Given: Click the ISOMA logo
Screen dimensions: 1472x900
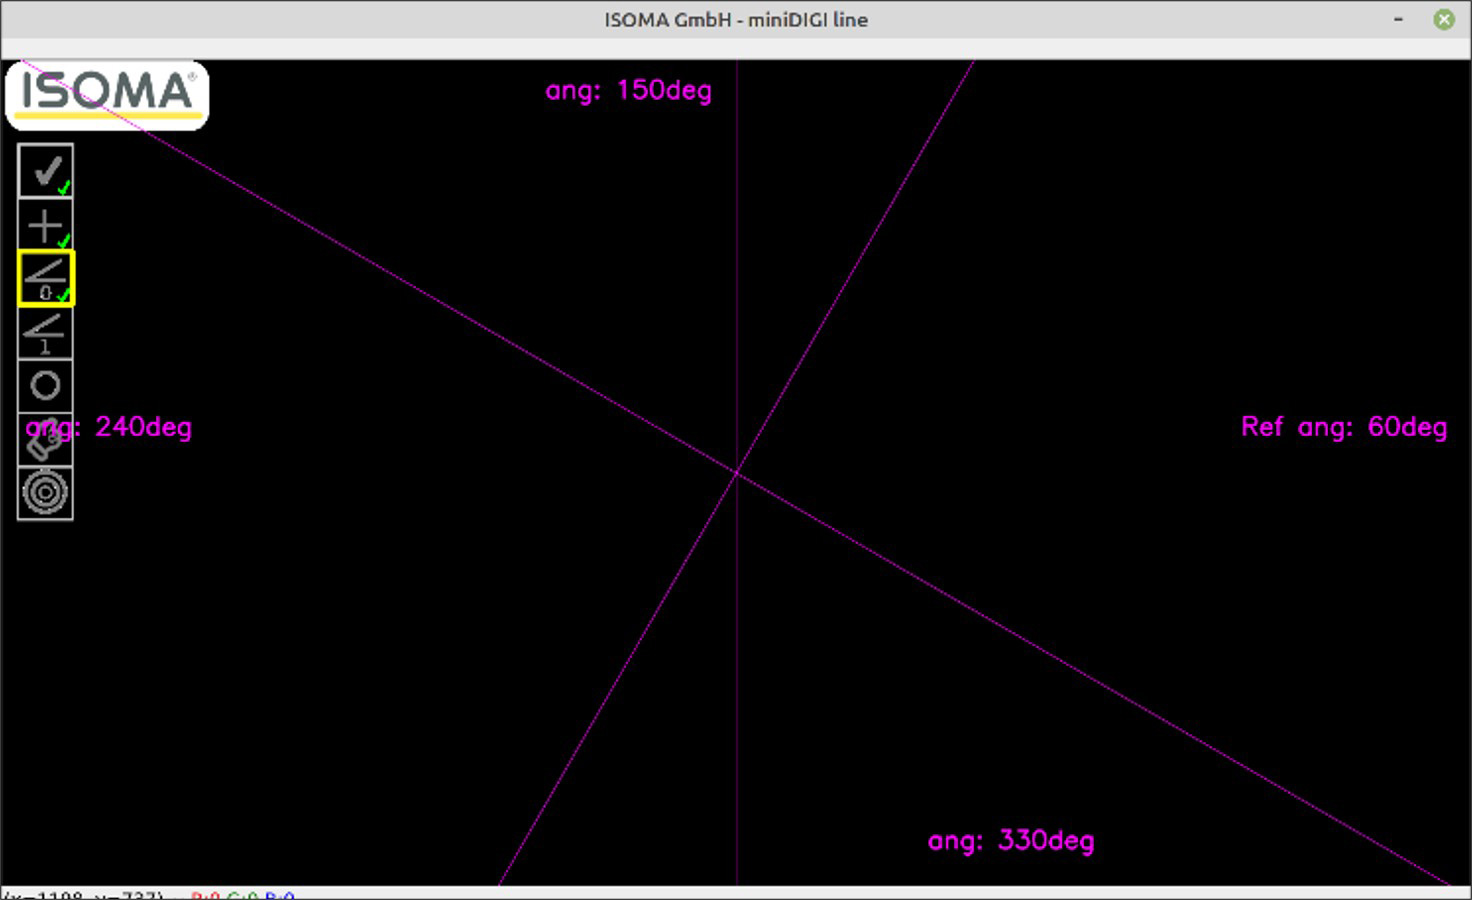Looking at the screenshot, I should click(x=107, y=95).
